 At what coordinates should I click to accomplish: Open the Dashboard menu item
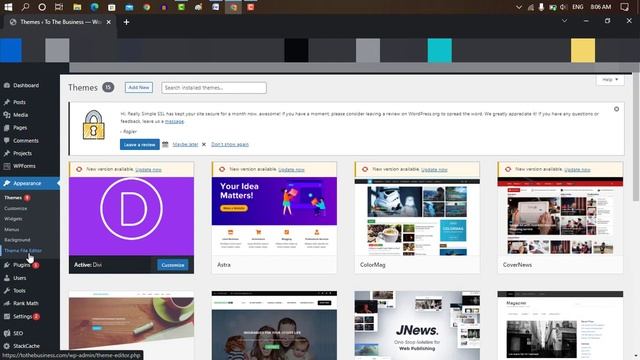26,85
